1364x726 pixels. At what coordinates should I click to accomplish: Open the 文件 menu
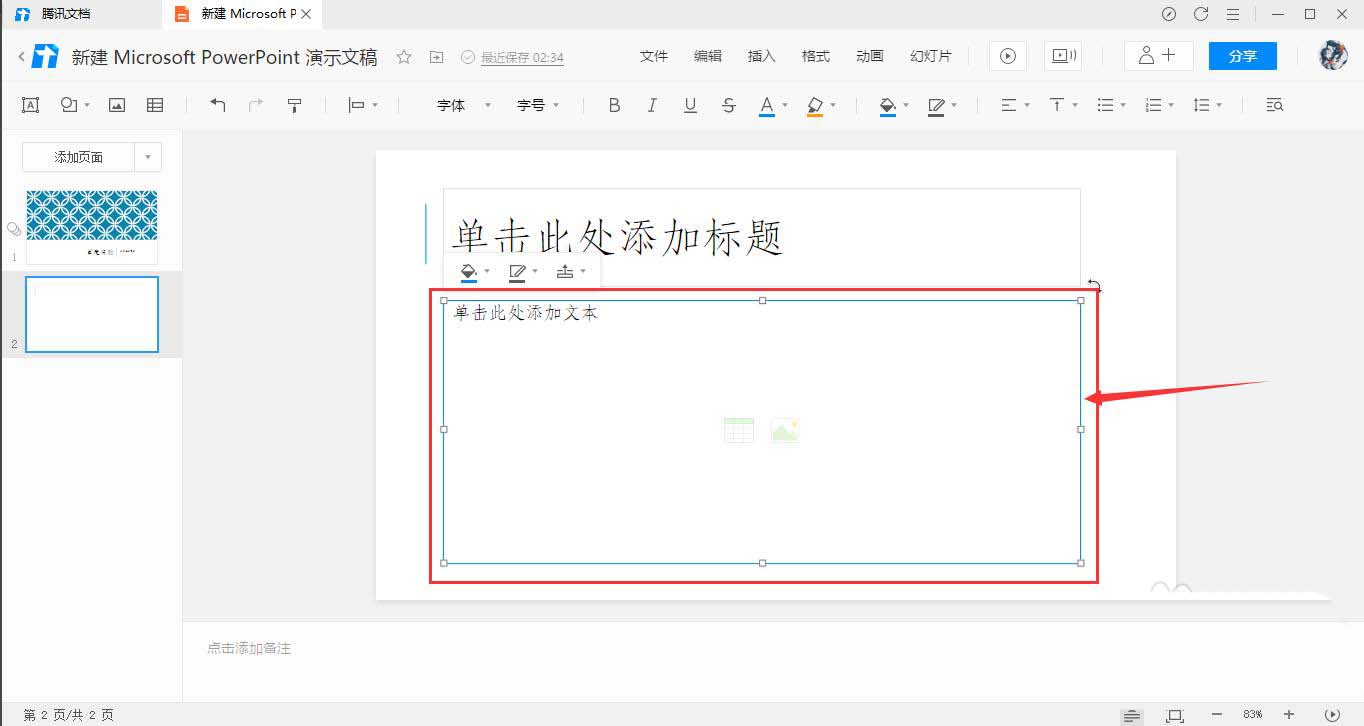click(x=654, y=56)
